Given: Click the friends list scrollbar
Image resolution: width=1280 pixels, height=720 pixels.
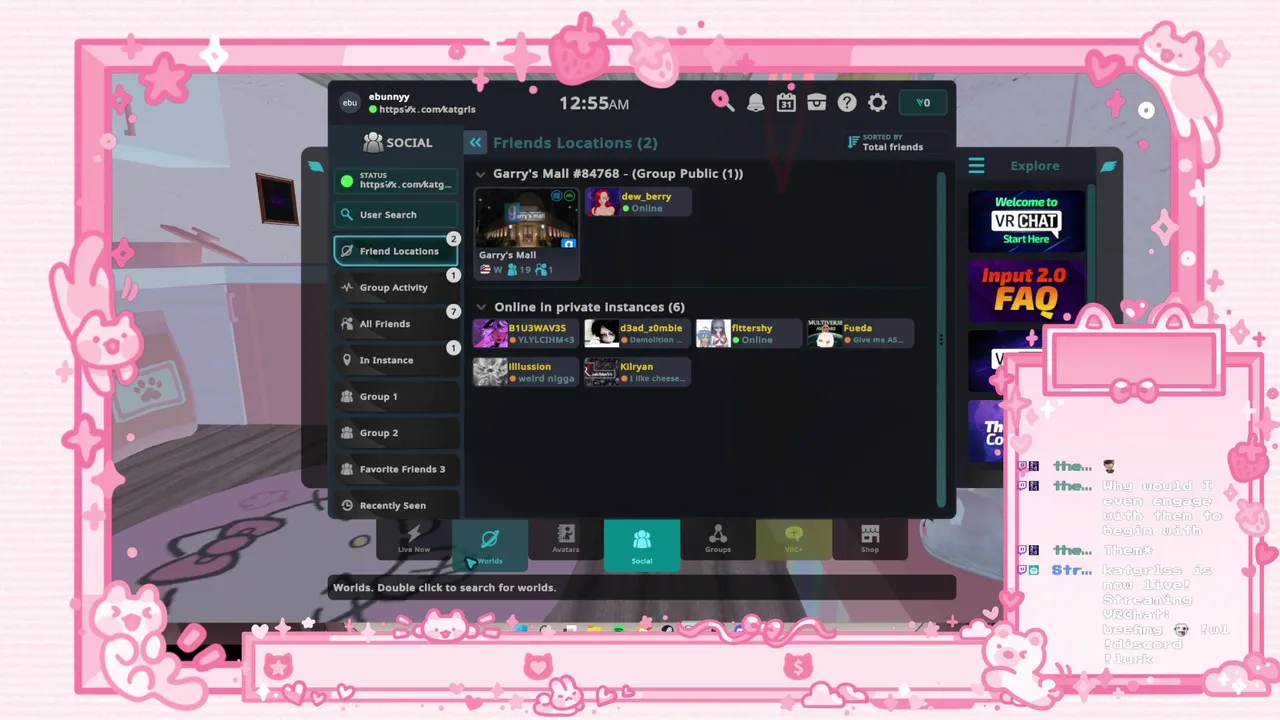Looking at the screenshot, I should point(941,340).
